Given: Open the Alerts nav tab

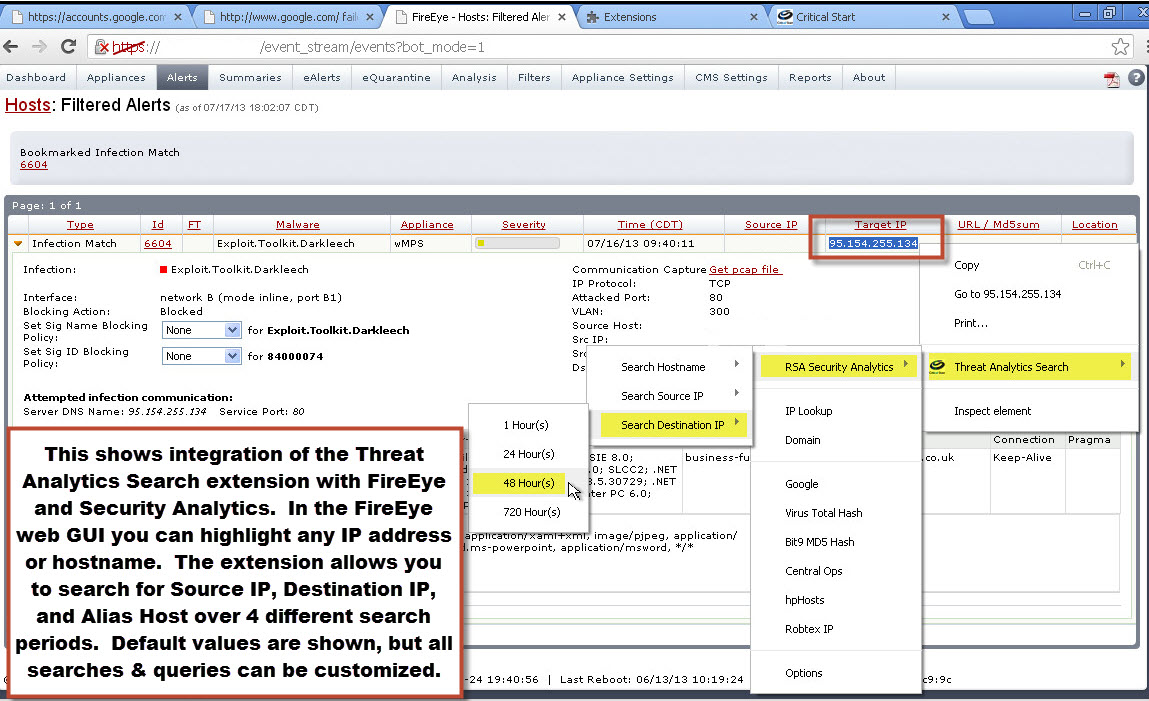Looking at the screenshot, I should pos(182,77).
